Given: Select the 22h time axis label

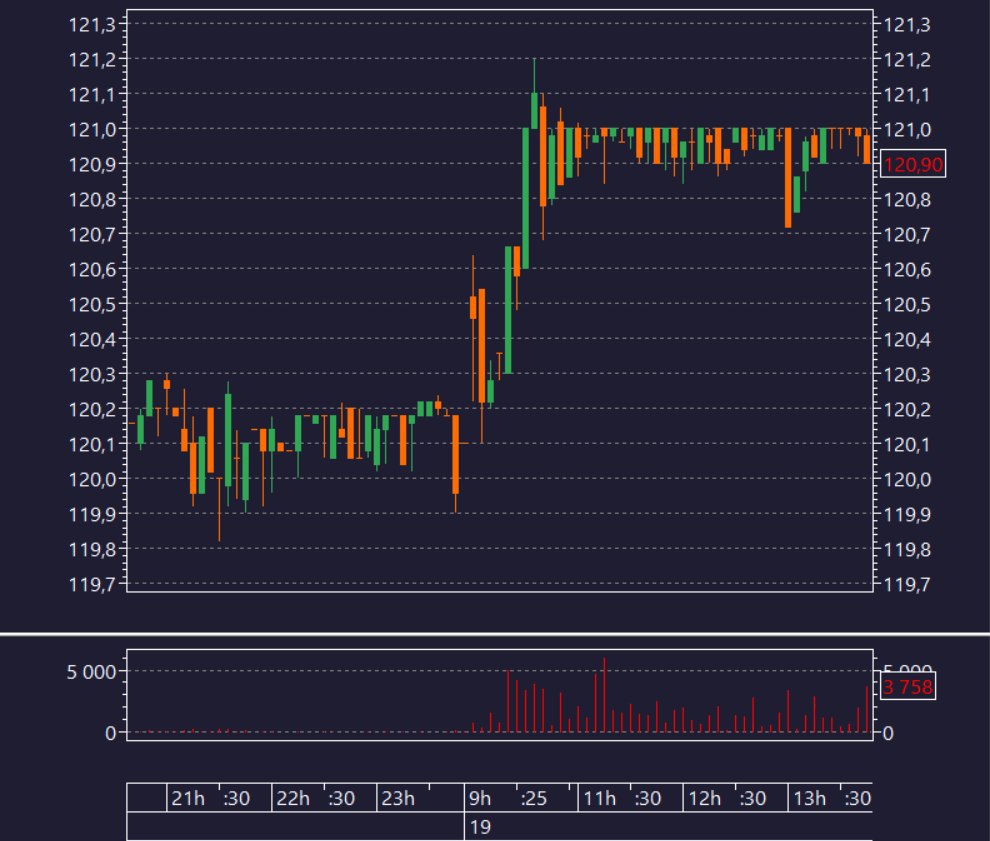Looking at the screenshot, I should click(293, 799).
